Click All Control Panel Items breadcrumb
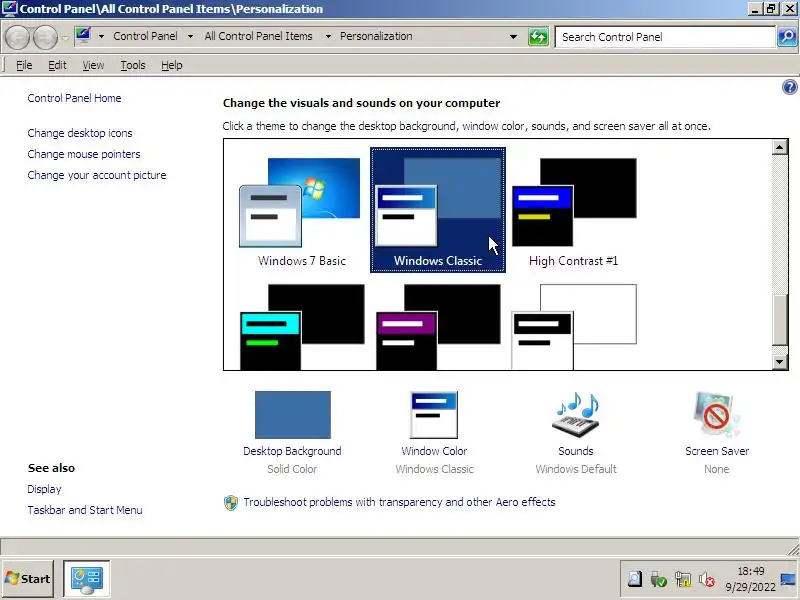 point(258,36)
